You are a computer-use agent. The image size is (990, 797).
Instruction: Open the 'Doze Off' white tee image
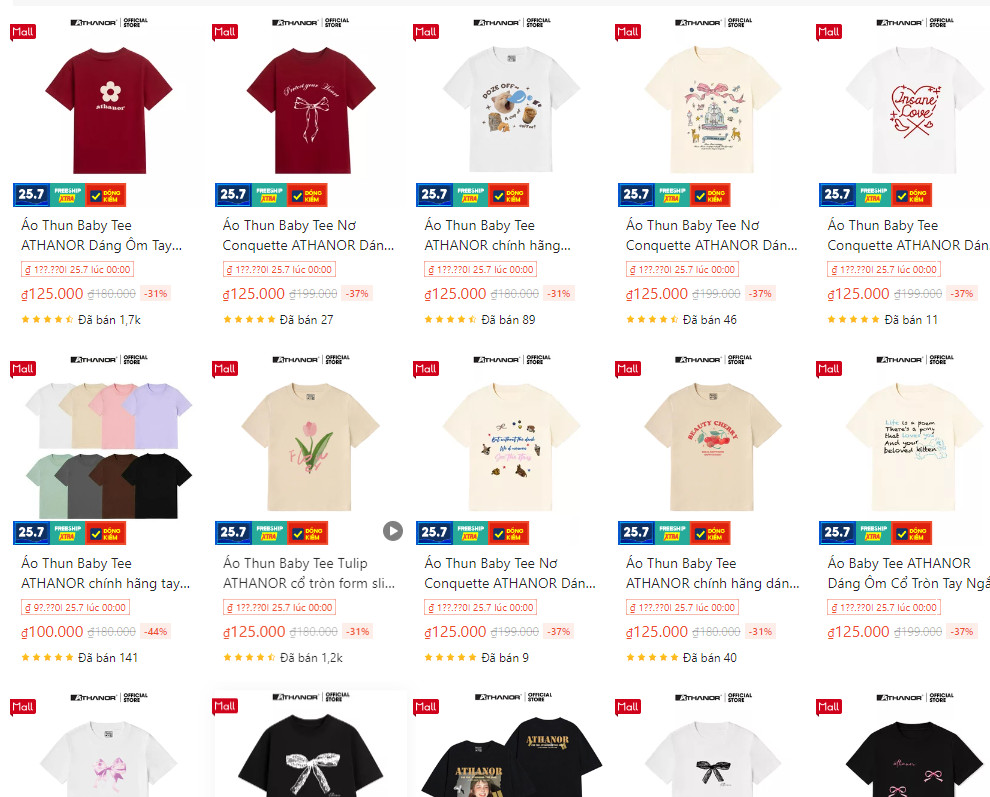(x=511, y=111)
